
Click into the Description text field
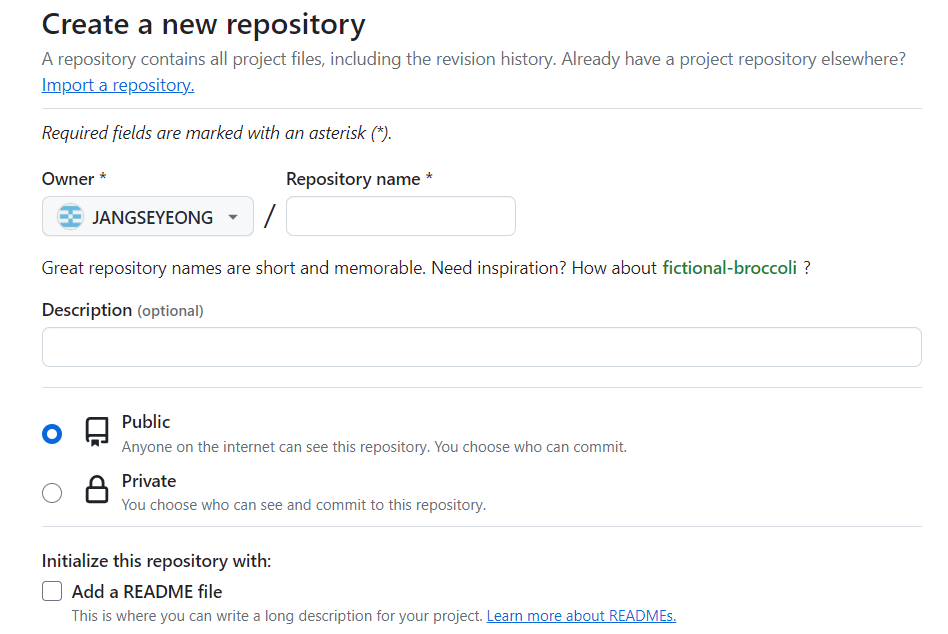[x=481, y=347]
